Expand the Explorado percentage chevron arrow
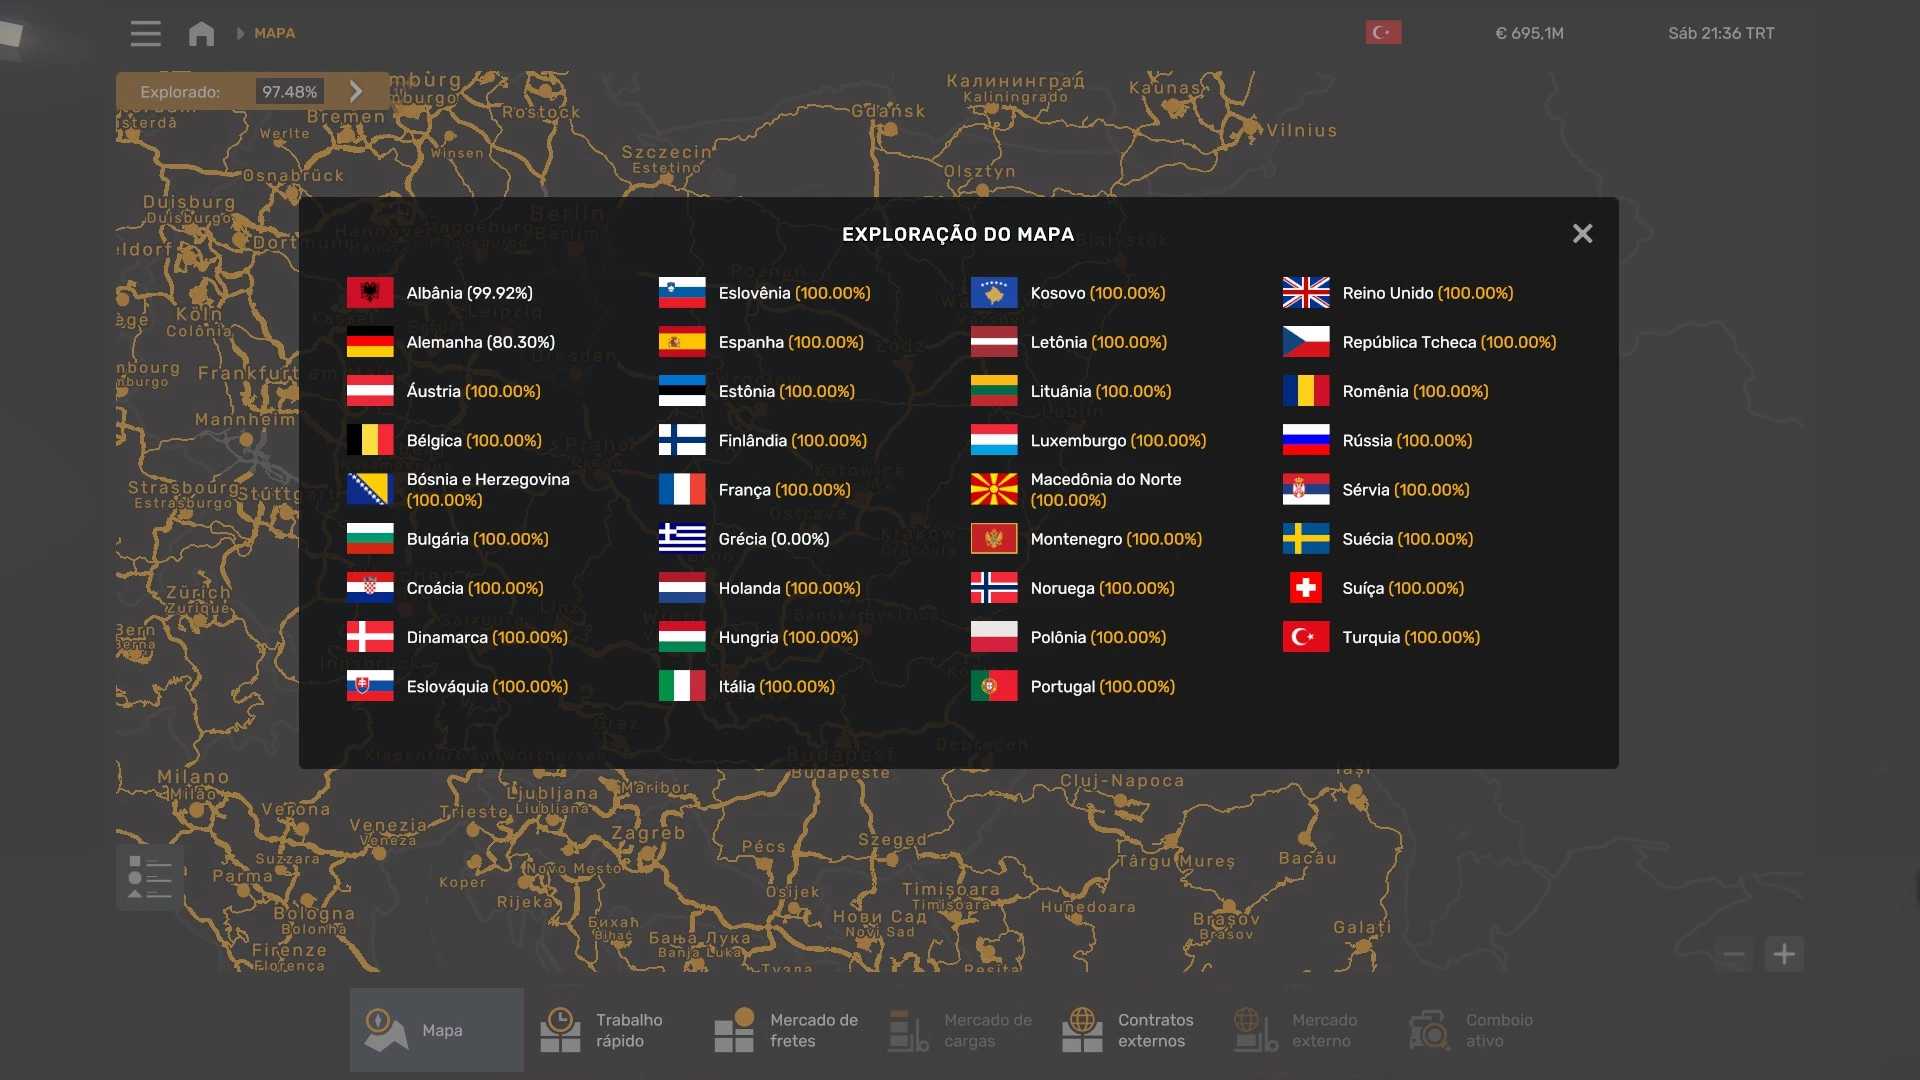 (356, 92)
